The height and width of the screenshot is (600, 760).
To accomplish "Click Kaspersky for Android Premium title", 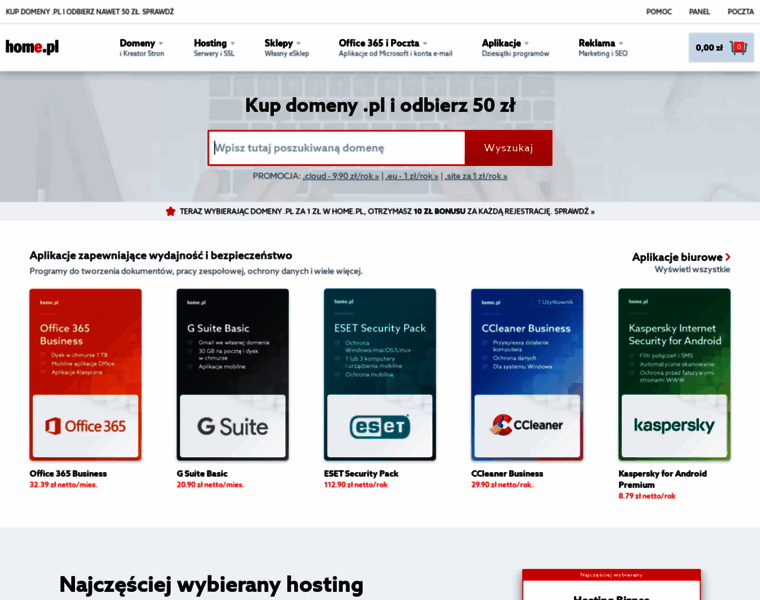I will click(x=663, y=479).
